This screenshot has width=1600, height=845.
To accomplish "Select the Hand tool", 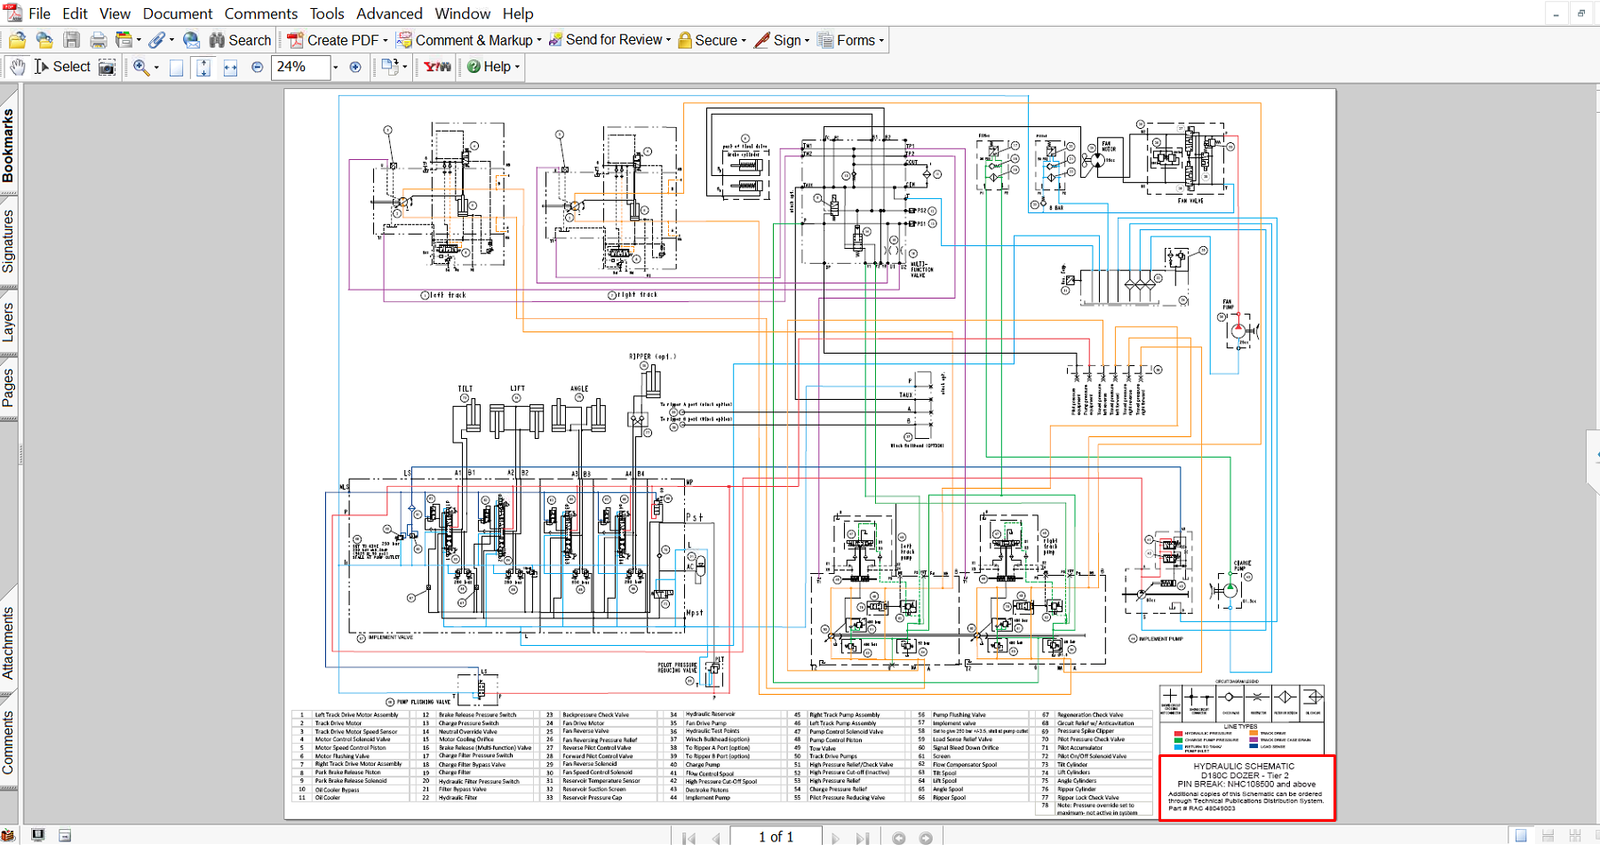I will tap(18, 67).
